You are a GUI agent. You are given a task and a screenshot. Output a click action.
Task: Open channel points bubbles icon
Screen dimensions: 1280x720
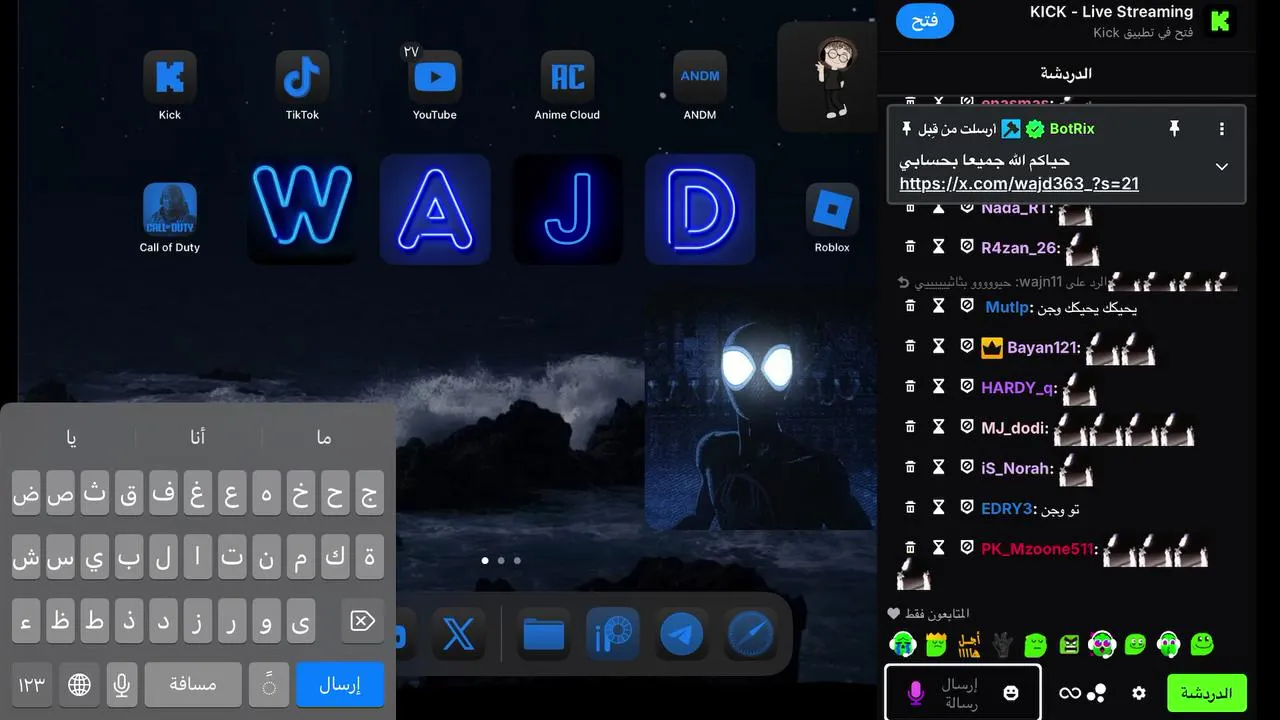(x=1097, y=692)
